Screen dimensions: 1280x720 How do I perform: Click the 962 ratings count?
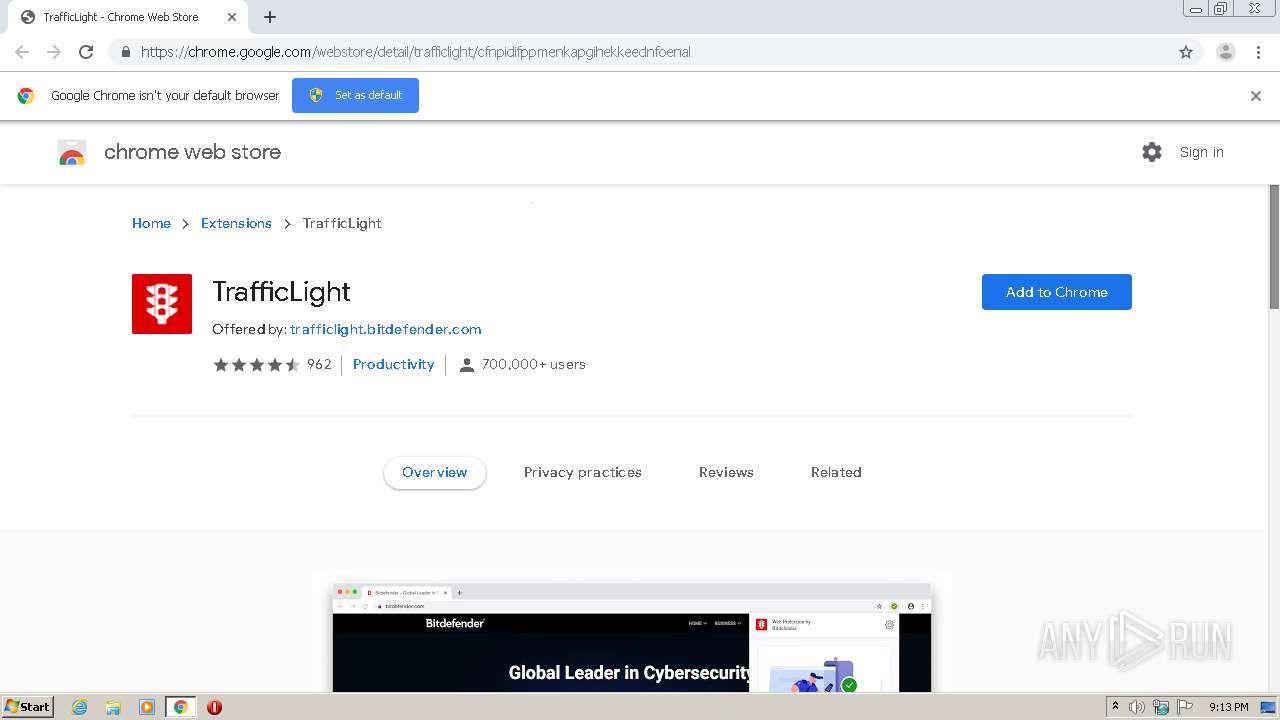pyautogui.click(x=319, y=365)
